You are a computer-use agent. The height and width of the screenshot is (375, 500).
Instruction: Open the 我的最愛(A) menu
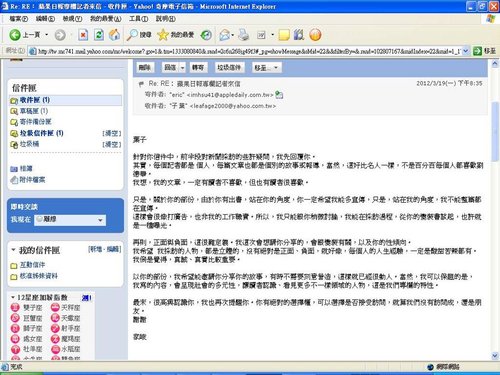[105, 19]
